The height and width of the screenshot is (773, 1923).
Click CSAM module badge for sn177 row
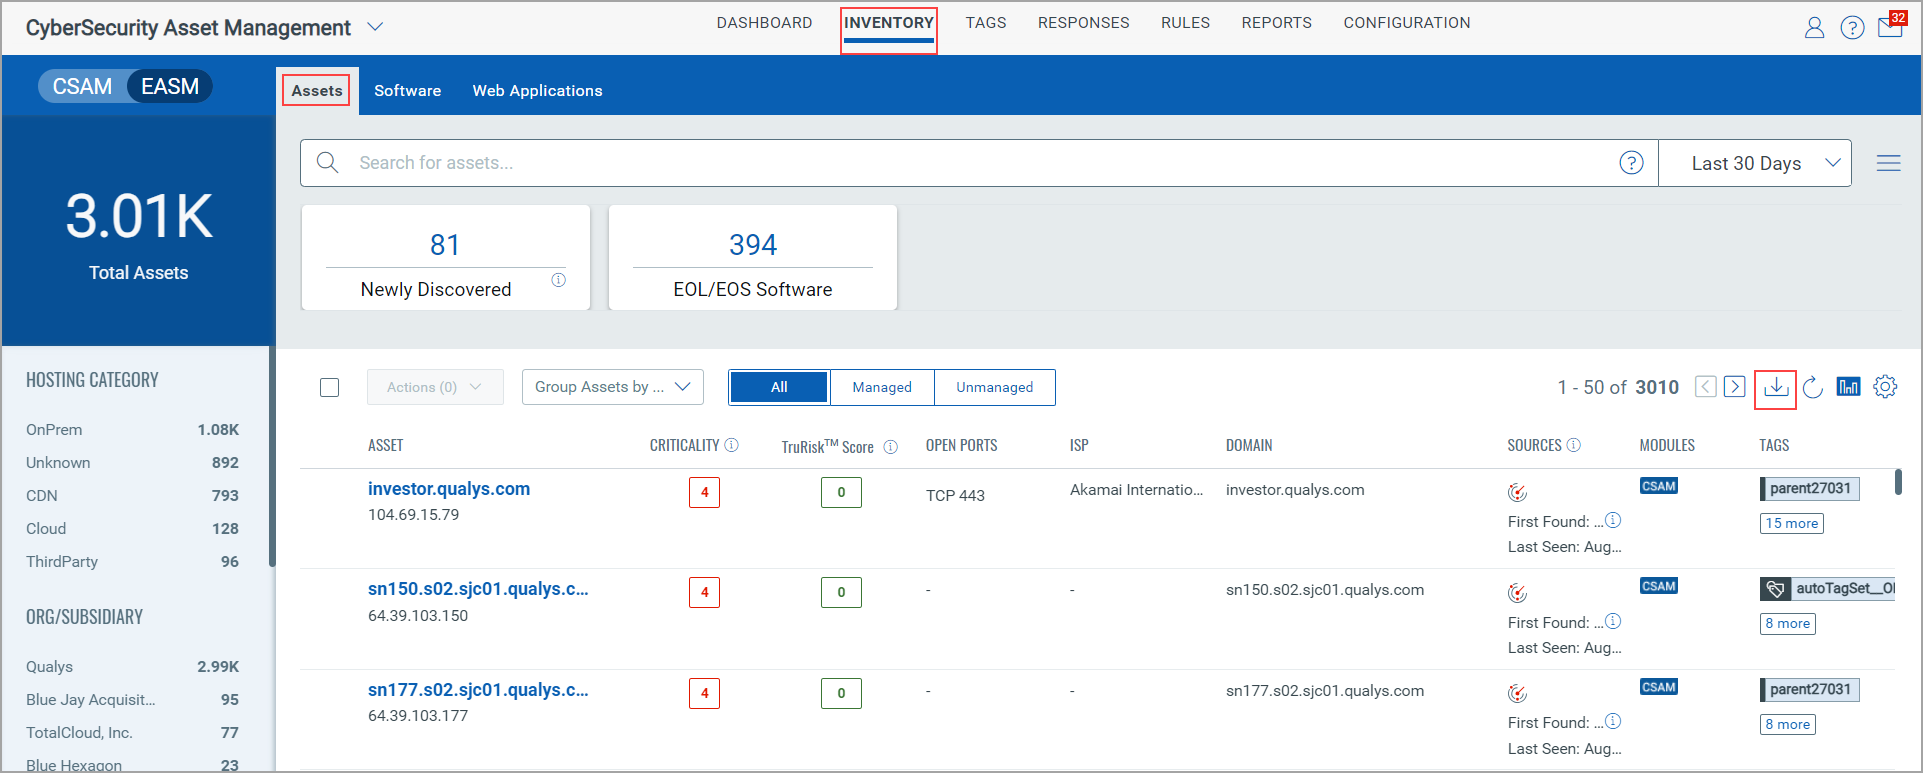[x=1659, y=687]
